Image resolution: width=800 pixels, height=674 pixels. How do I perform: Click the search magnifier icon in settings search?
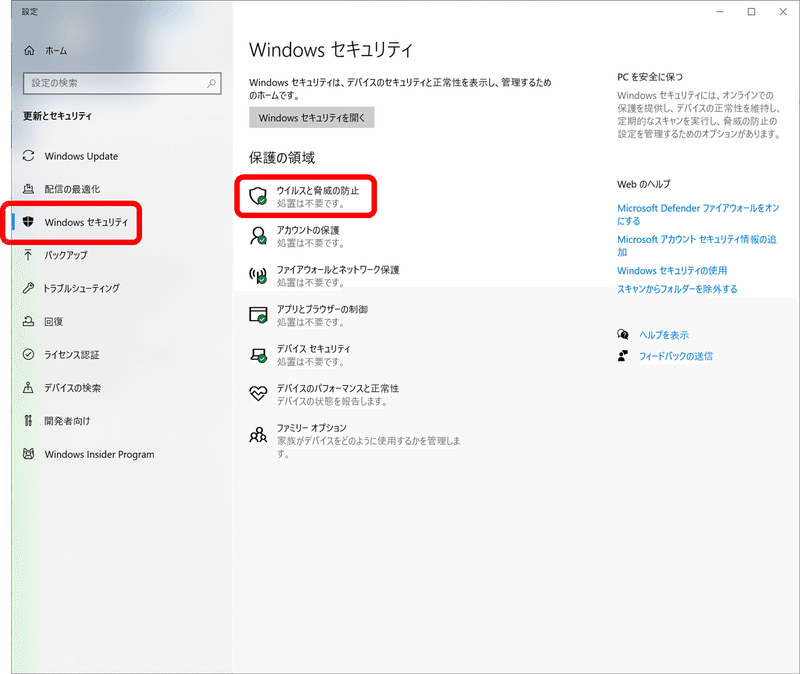211,83
